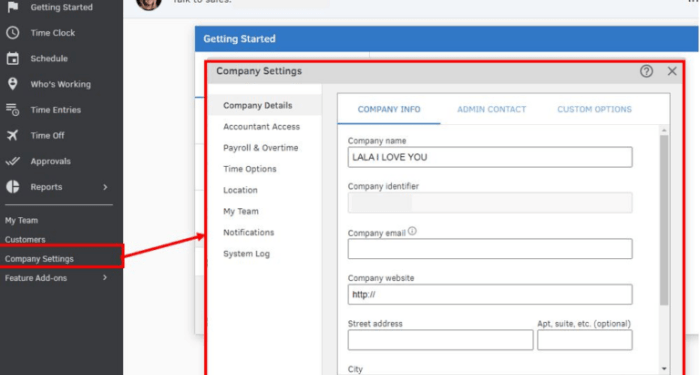Click the Time Clock icon in sidebar

[x=12, y=33]
